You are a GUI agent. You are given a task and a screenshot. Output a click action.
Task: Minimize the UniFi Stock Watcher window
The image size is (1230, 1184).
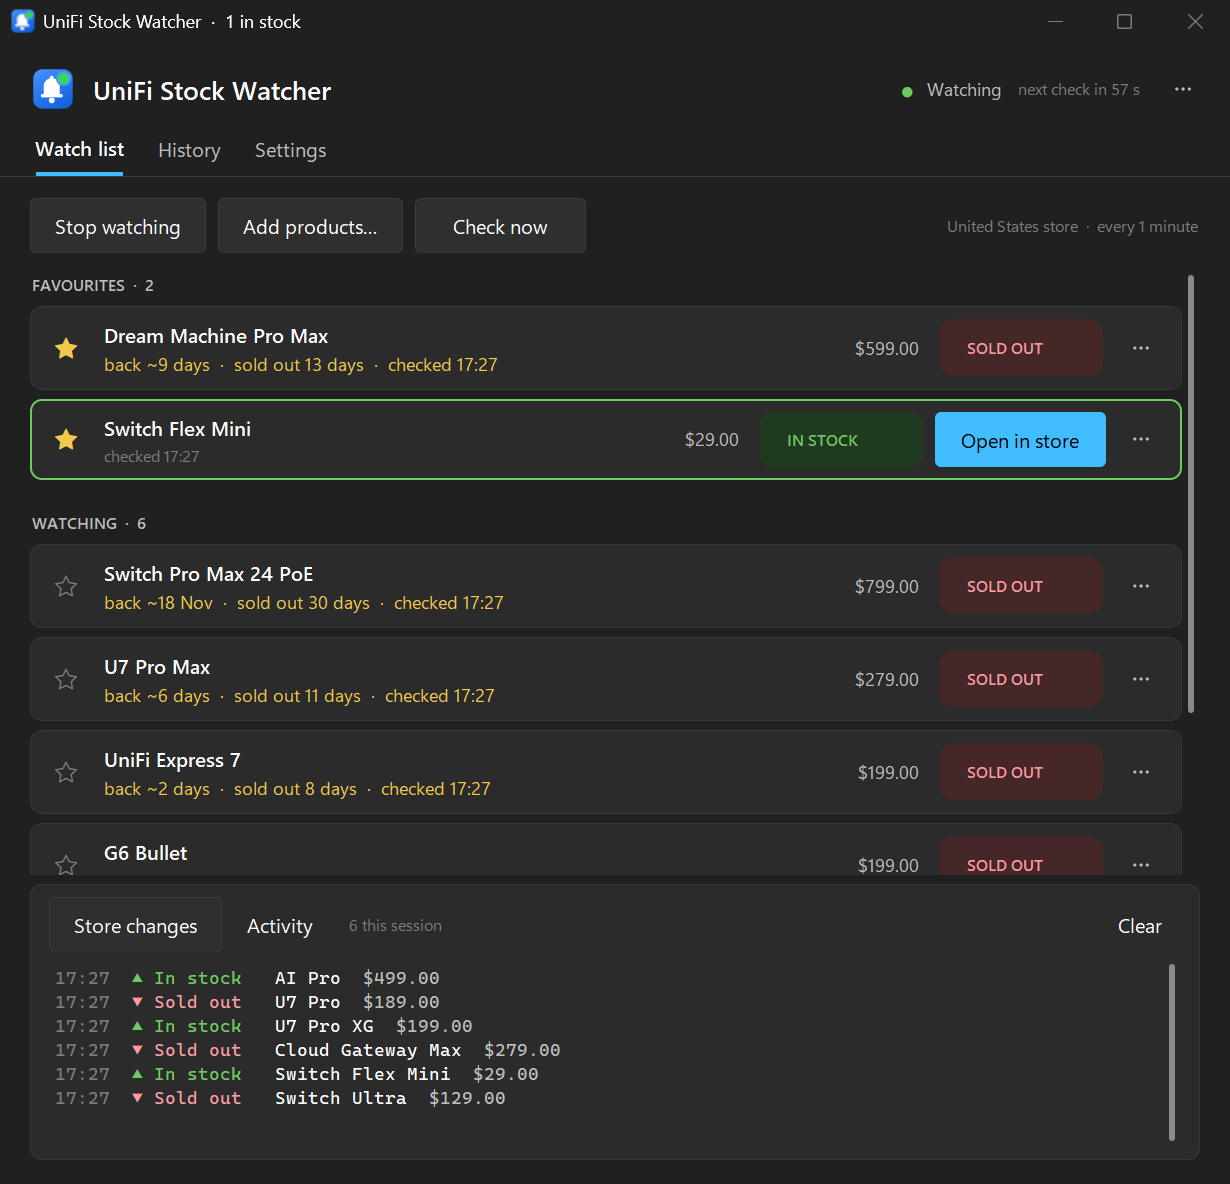[1055, 21]
